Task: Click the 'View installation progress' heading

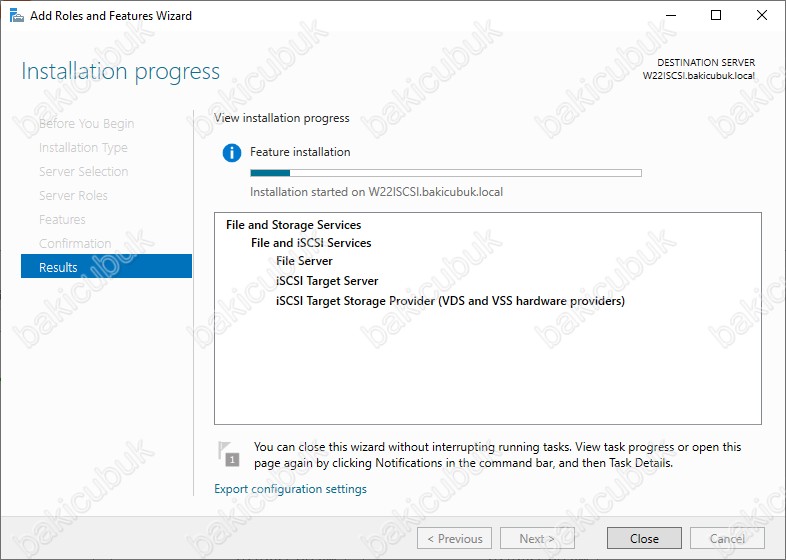Action: point(282,118)
